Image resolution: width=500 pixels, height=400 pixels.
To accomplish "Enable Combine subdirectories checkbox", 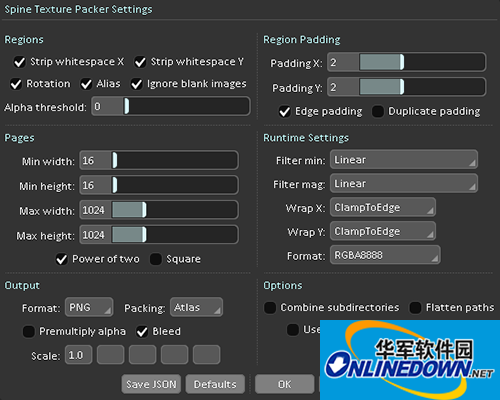I will [x=270, y=308].
